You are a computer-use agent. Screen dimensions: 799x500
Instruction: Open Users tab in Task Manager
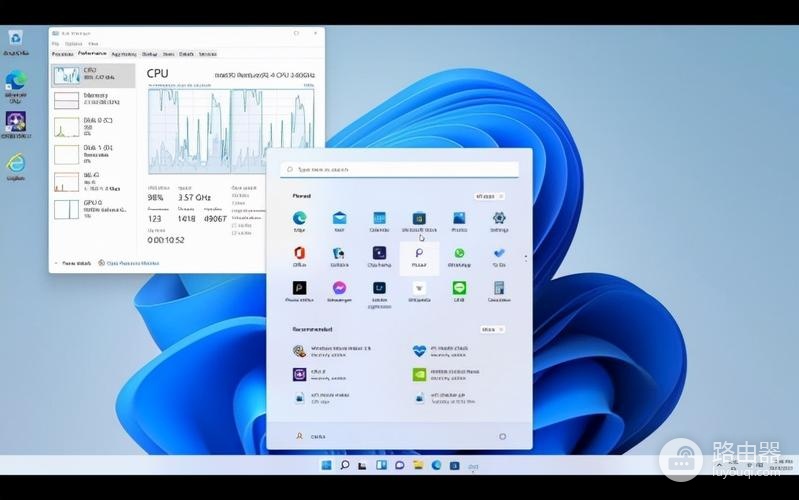169,54
